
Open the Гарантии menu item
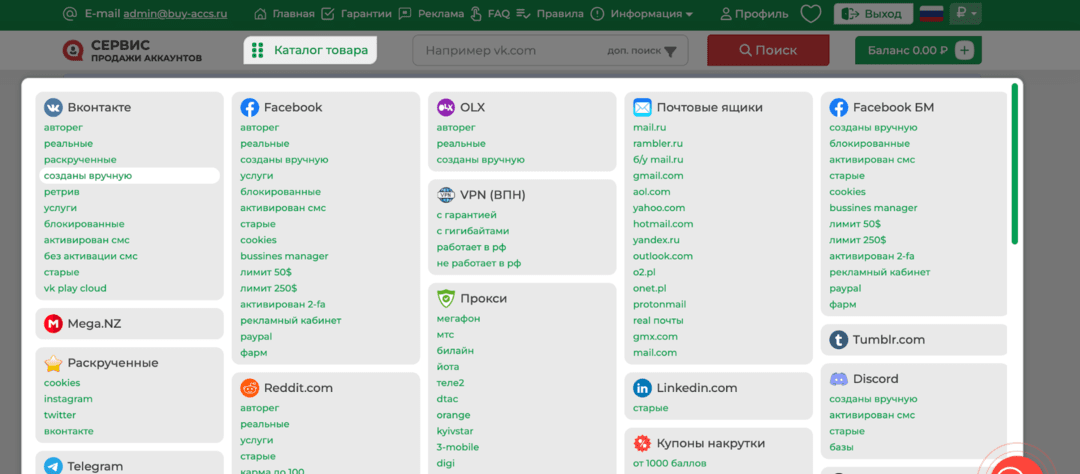(x=366, y=14)
